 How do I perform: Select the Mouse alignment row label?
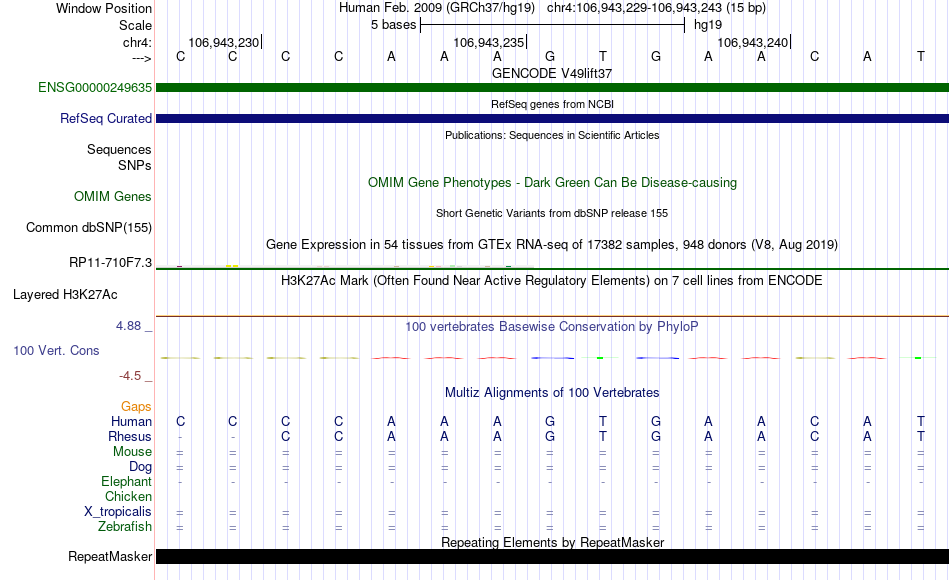click(132, 452)
